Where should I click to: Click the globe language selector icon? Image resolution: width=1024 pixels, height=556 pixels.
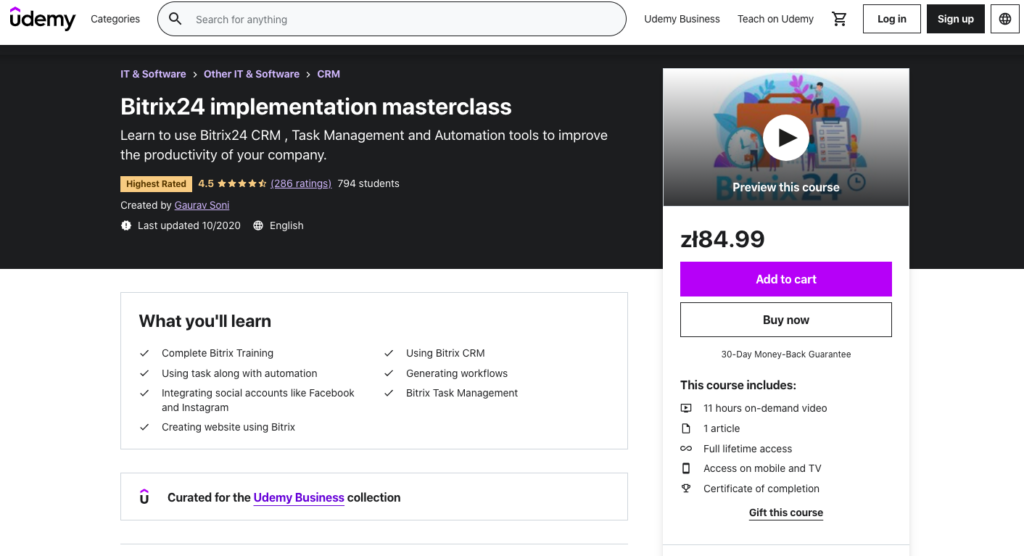(1005, 19)
